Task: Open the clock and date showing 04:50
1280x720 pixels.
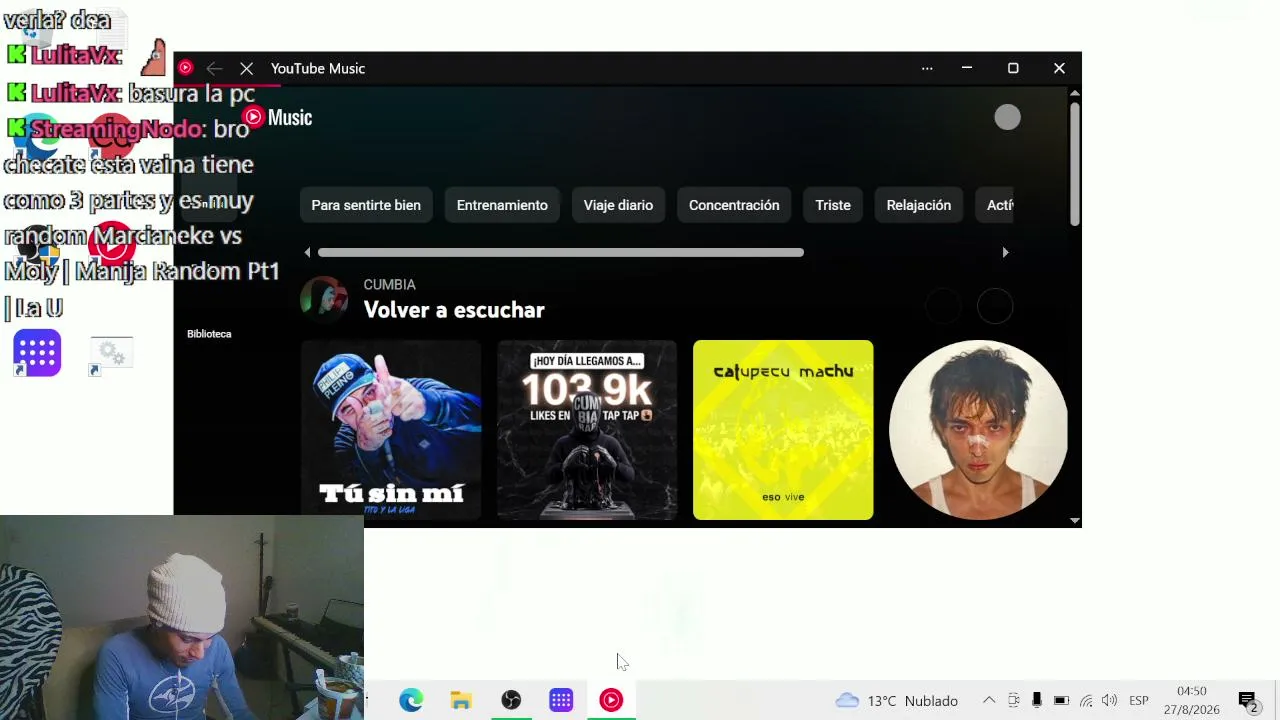Action: pyautogui.click(x=1192, y=700)
